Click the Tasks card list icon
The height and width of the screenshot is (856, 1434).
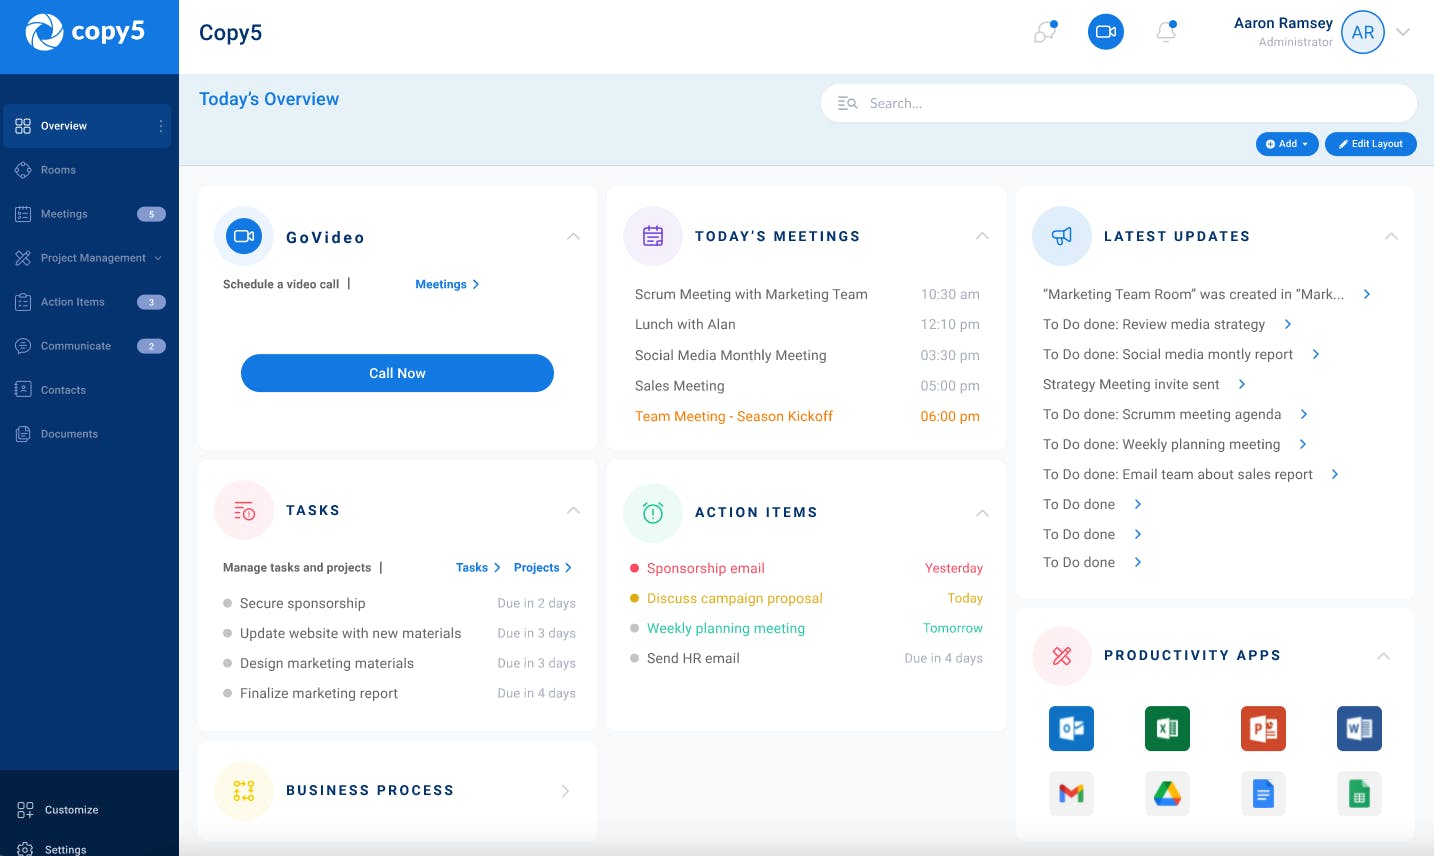[244, 511]
